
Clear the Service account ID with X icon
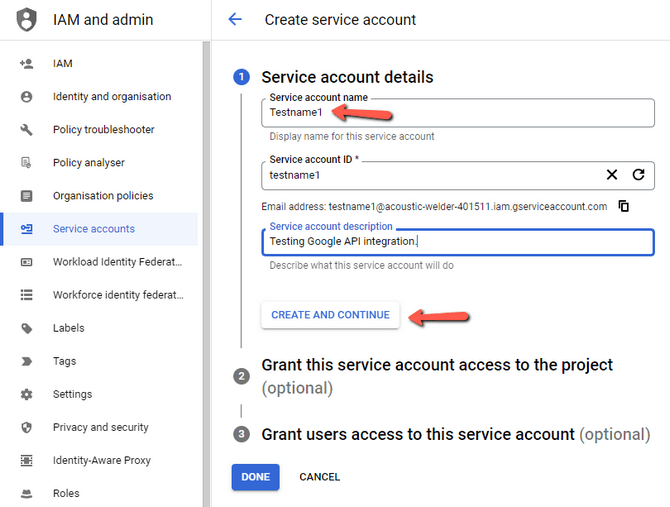[x=612, y=174]
